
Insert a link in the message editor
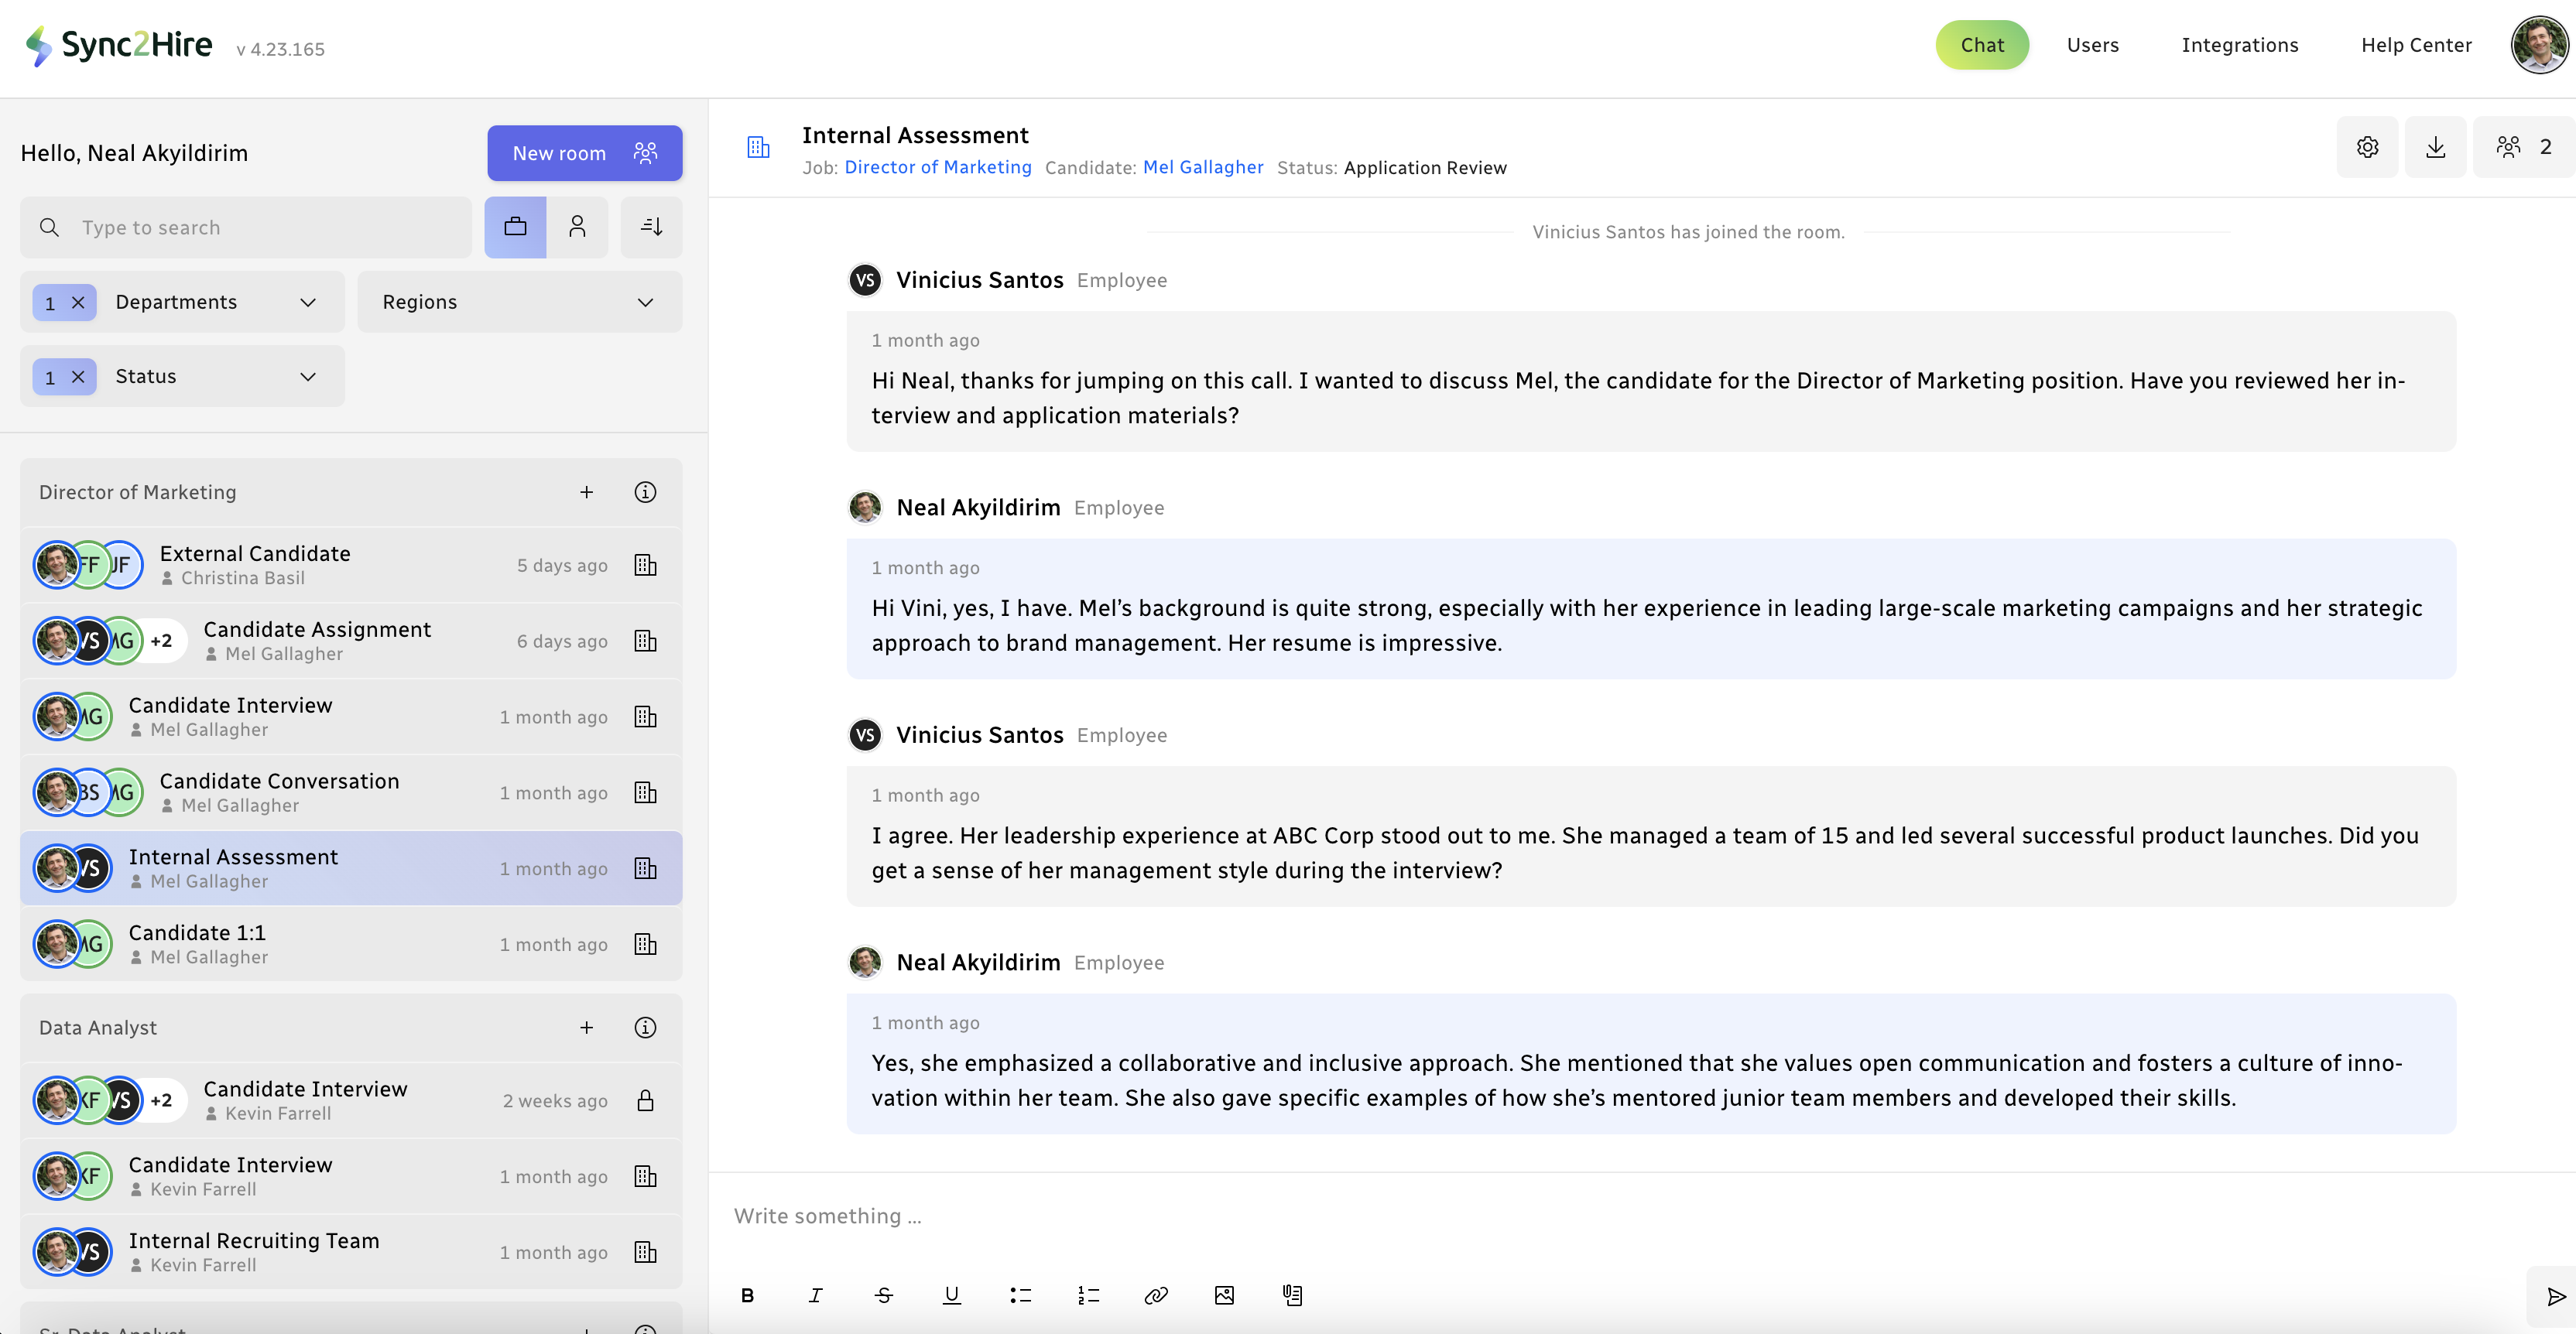pos(1156,1295)
